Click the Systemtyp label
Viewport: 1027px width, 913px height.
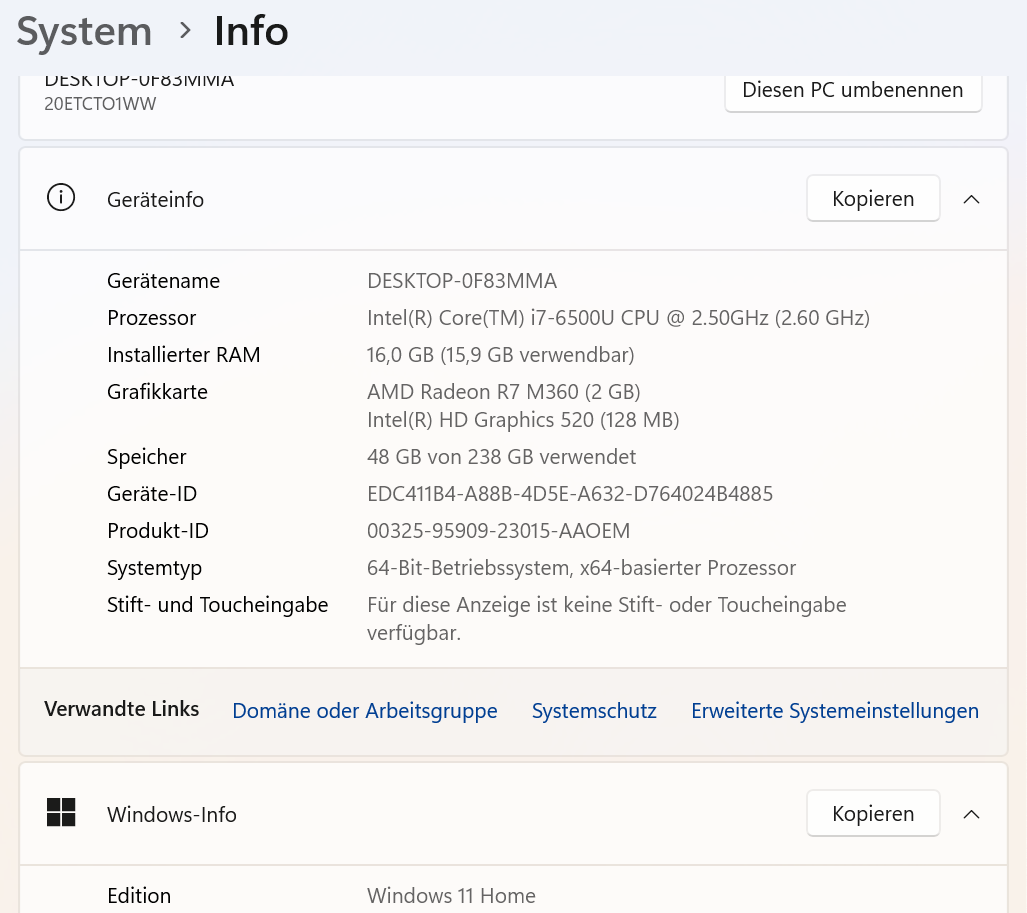[155, 568]
